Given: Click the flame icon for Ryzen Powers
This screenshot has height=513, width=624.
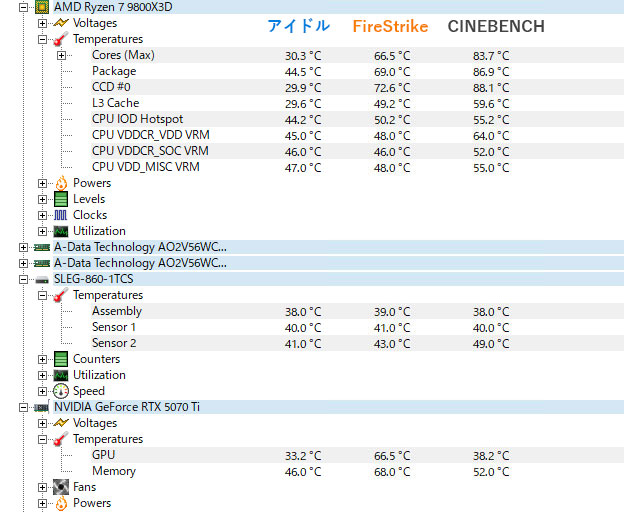Looking at the screenshot, I should tap(60, 183).
